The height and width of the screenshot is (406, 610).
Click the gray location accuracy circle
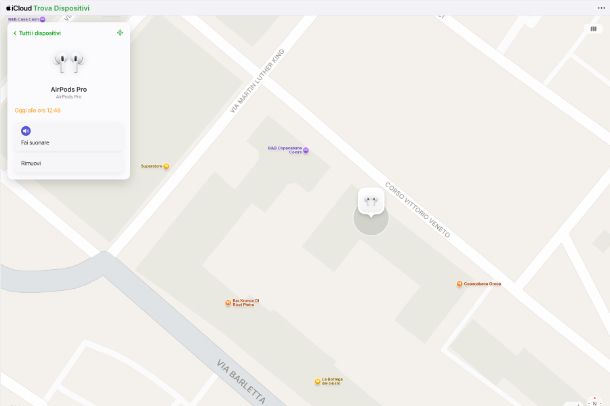(x=371, y=224)
